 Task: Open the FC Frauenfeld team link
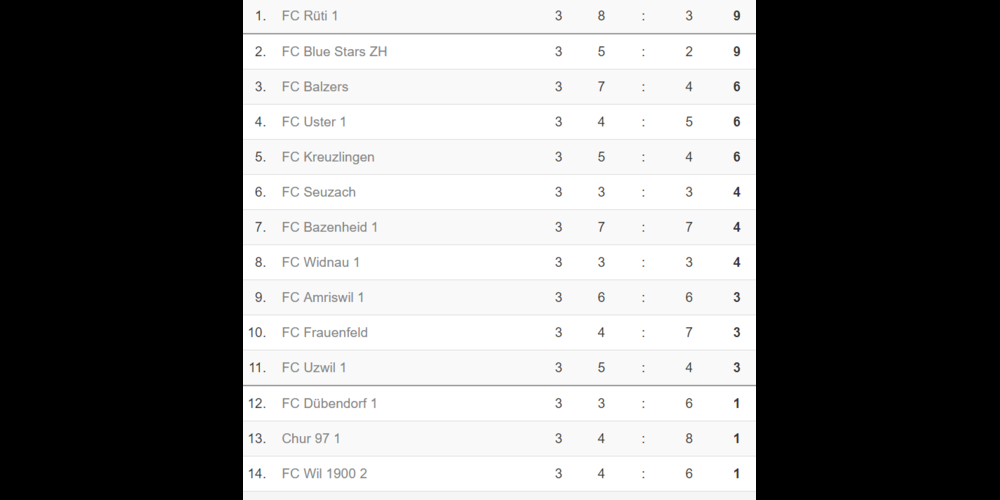(325, 332)
